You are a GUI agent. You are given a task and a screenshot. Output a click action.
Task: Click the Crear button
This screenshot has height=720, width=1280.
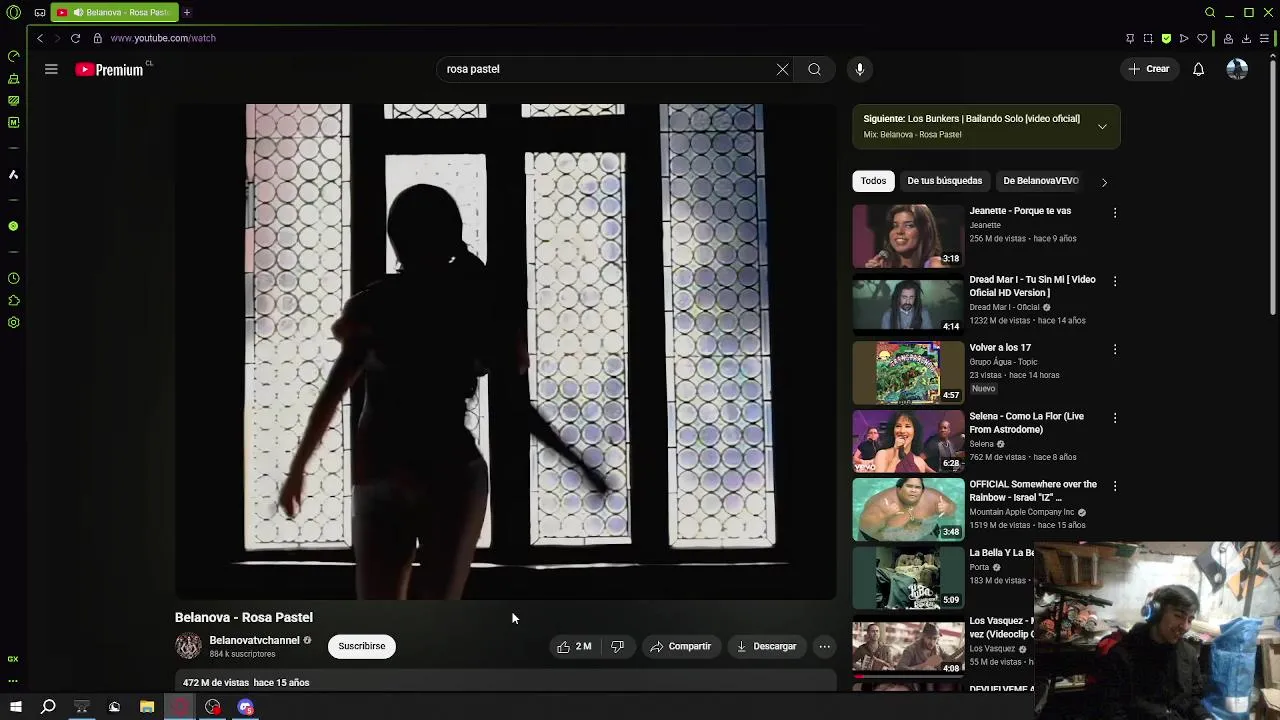click(x=1148, y=69)
